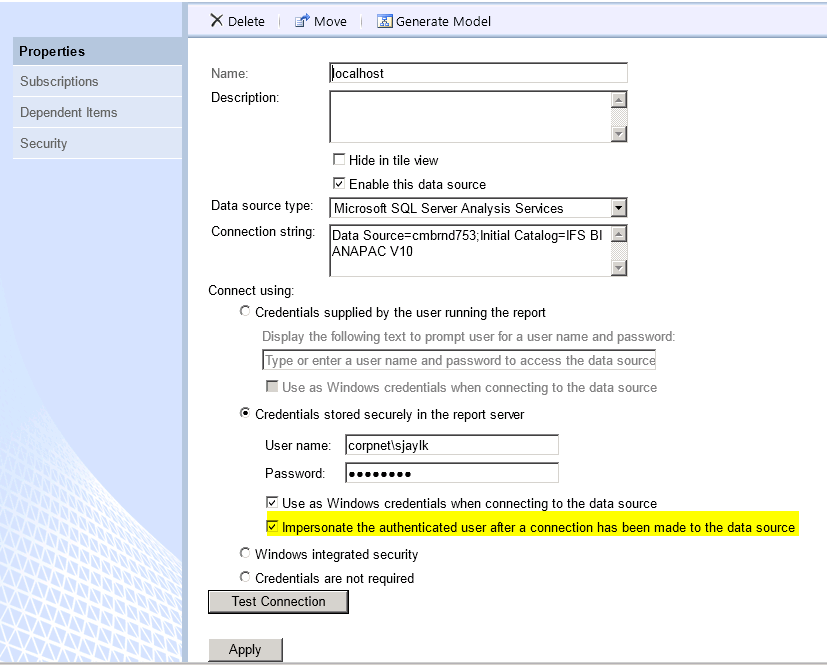Toggle the Hide in tile view checkbox

[x=339, y=159]
